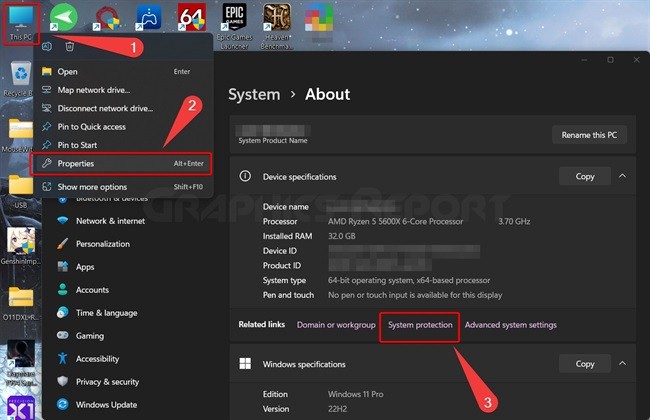The height and width of the screenshot is (420, 650).
Task: Click the 64-bit operating system text
Action: (x=409, y=280)
